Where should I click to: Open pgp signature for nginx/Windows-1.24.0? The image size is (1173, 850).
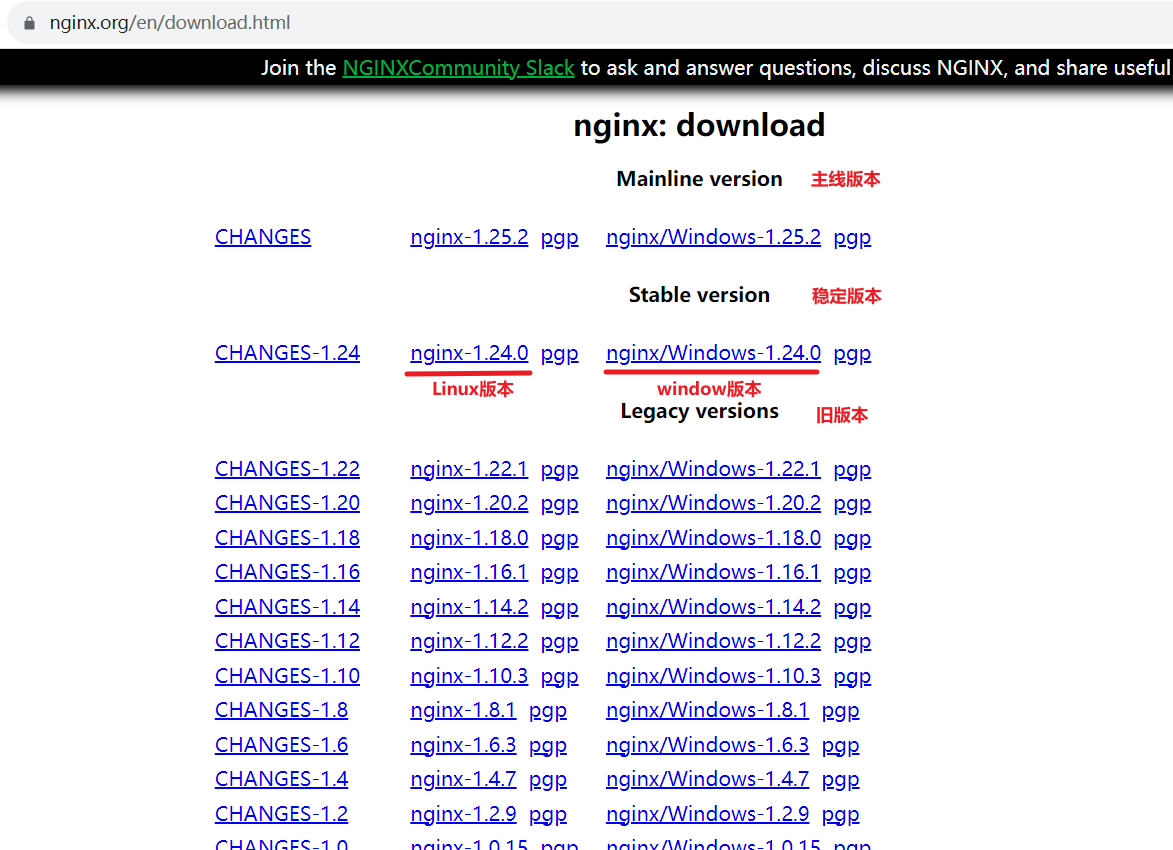852,353
